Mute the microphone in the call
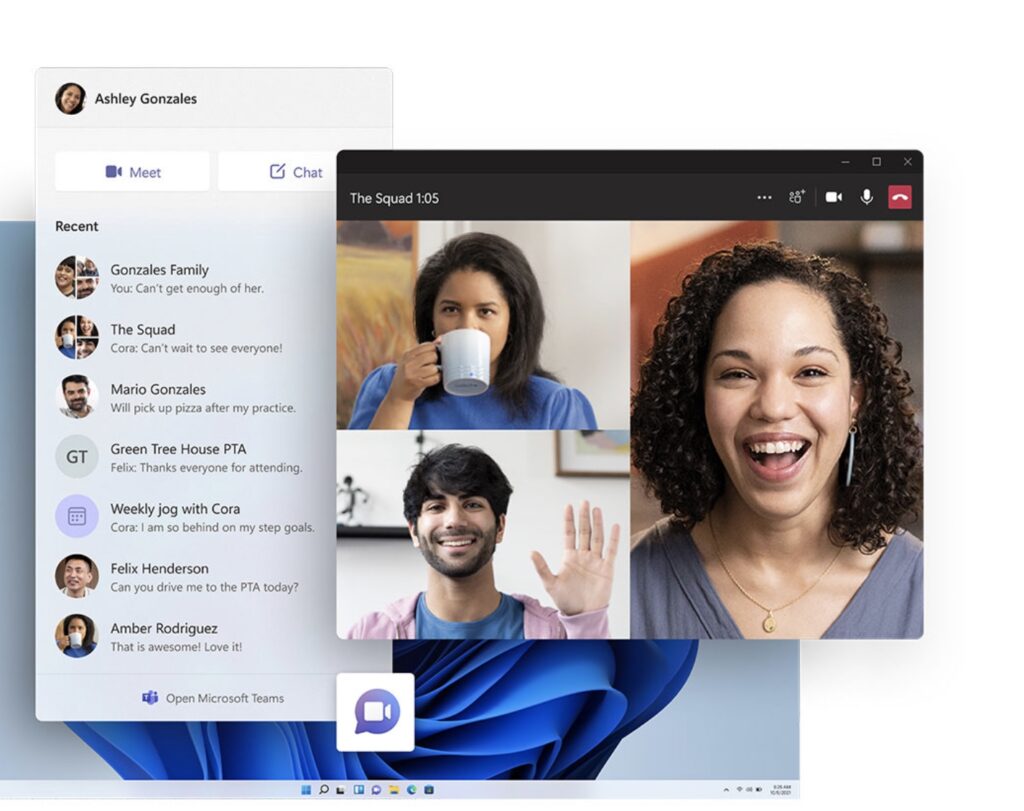The image size is (1024, 811). (x=867, y=197)
